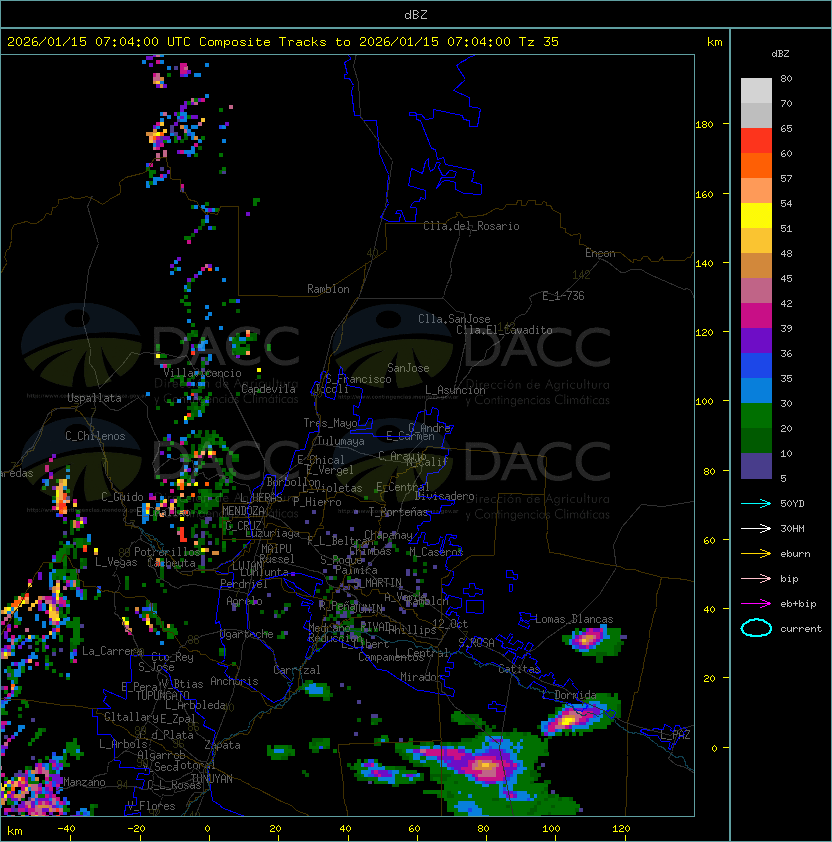This screenshot has width=832, height=842.
Task: Select the purple 39-36 dBZ swatch
Action: pyautogui.click(x=756, y=340)
